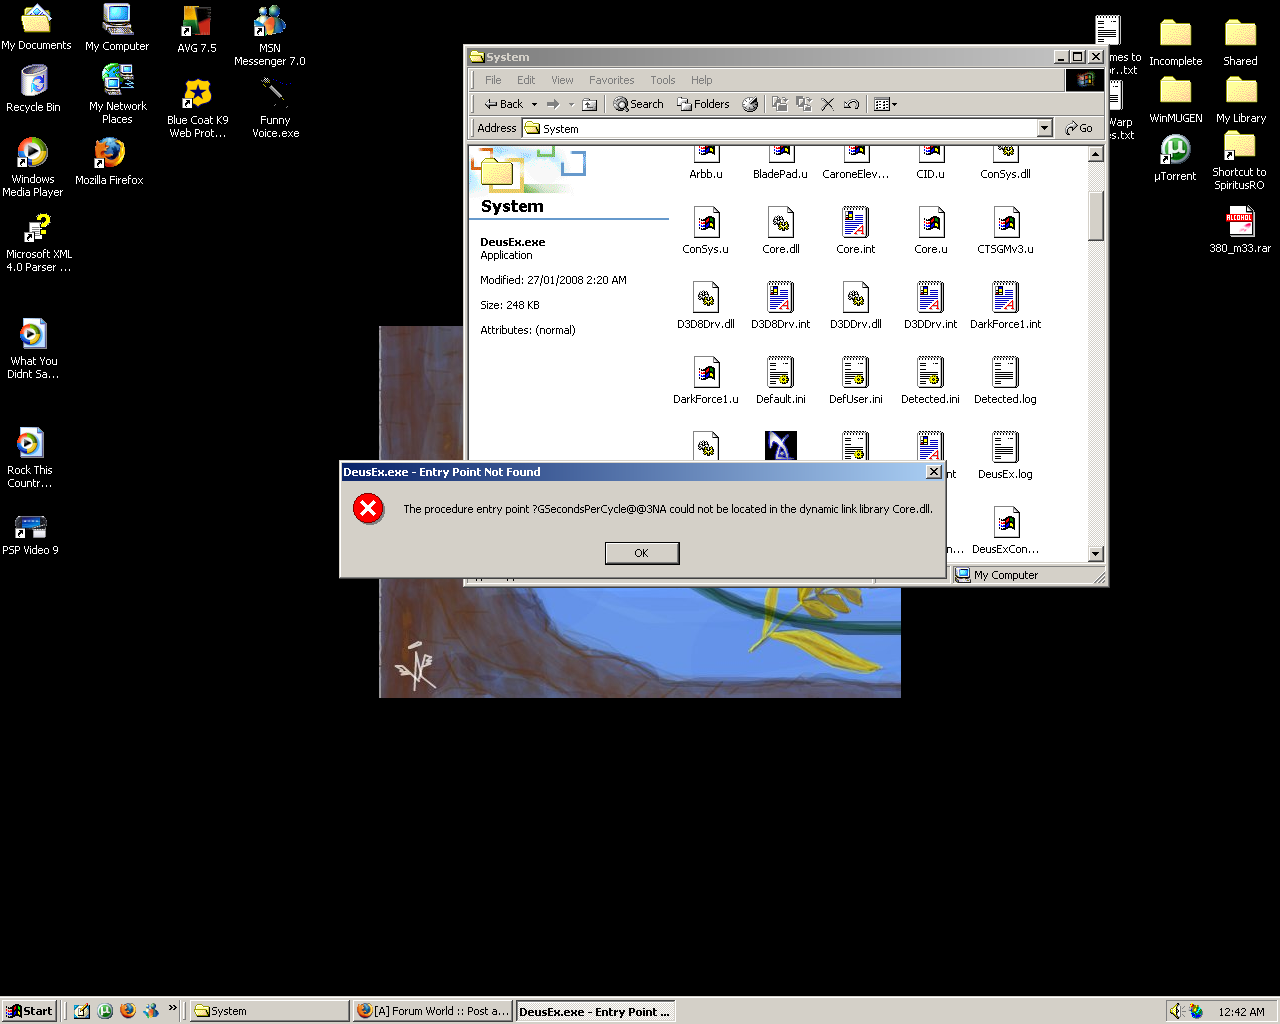Image resolution: width=1280 pixels, height=1024 pixels.
Task: Expand the Quick Launch overflow chevron
Action: tap(172, 1008)
